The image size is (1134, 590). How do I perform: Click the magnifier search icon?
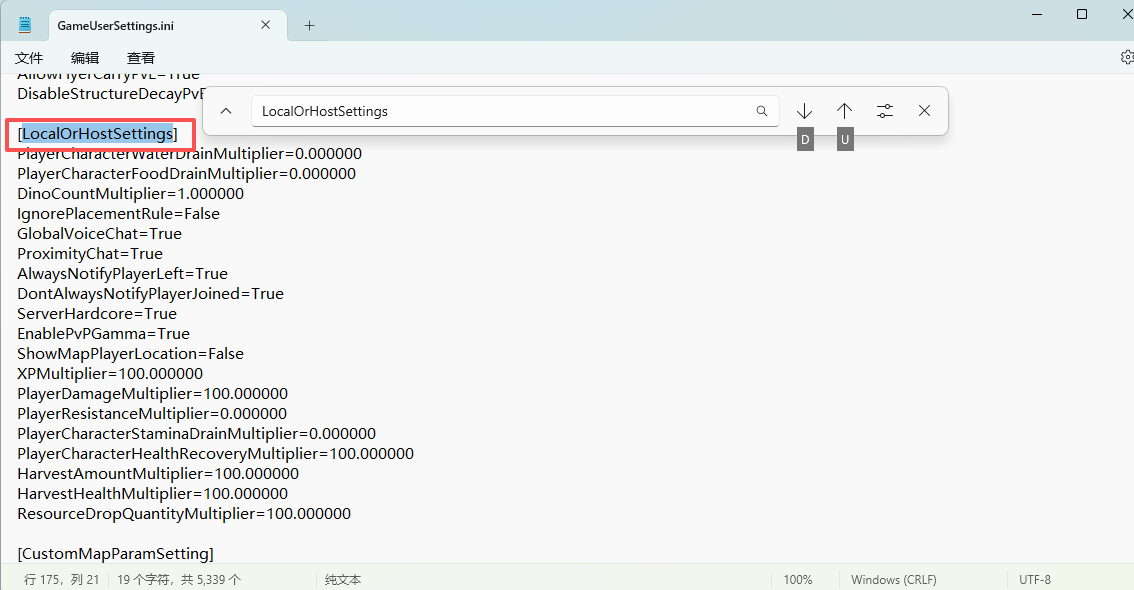(x=762, y=111)
